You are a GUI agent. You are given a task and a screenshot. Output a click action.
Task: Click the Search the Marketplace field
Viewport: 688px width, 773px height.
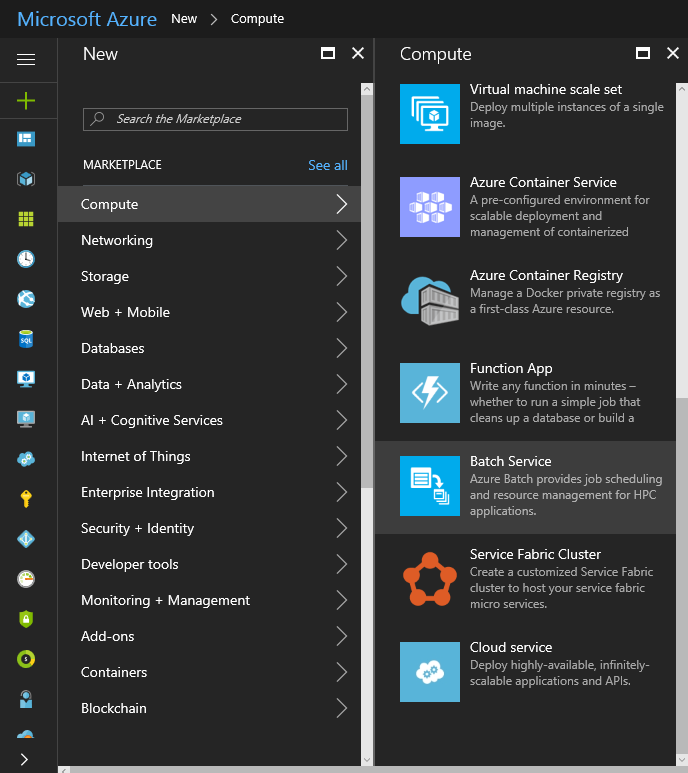pos(215,119)
